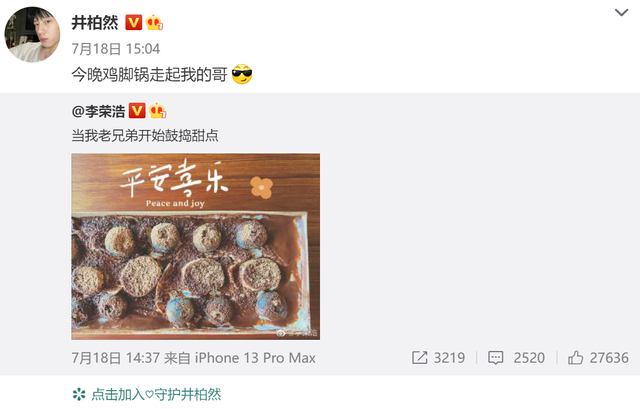Open the @李荣浩 profile link
This screenshot has width=640, height=409.
click(98, 111)
